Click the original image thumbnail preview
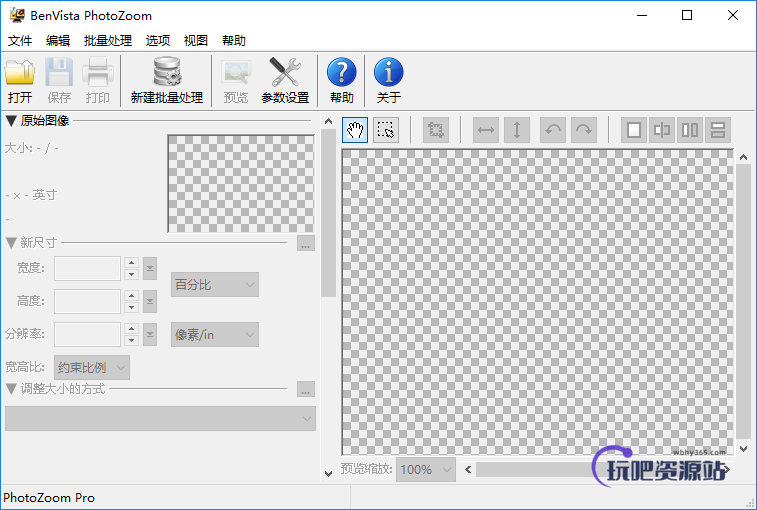The height and width of the screenshot is (510, 757). (x=241, y=184)
